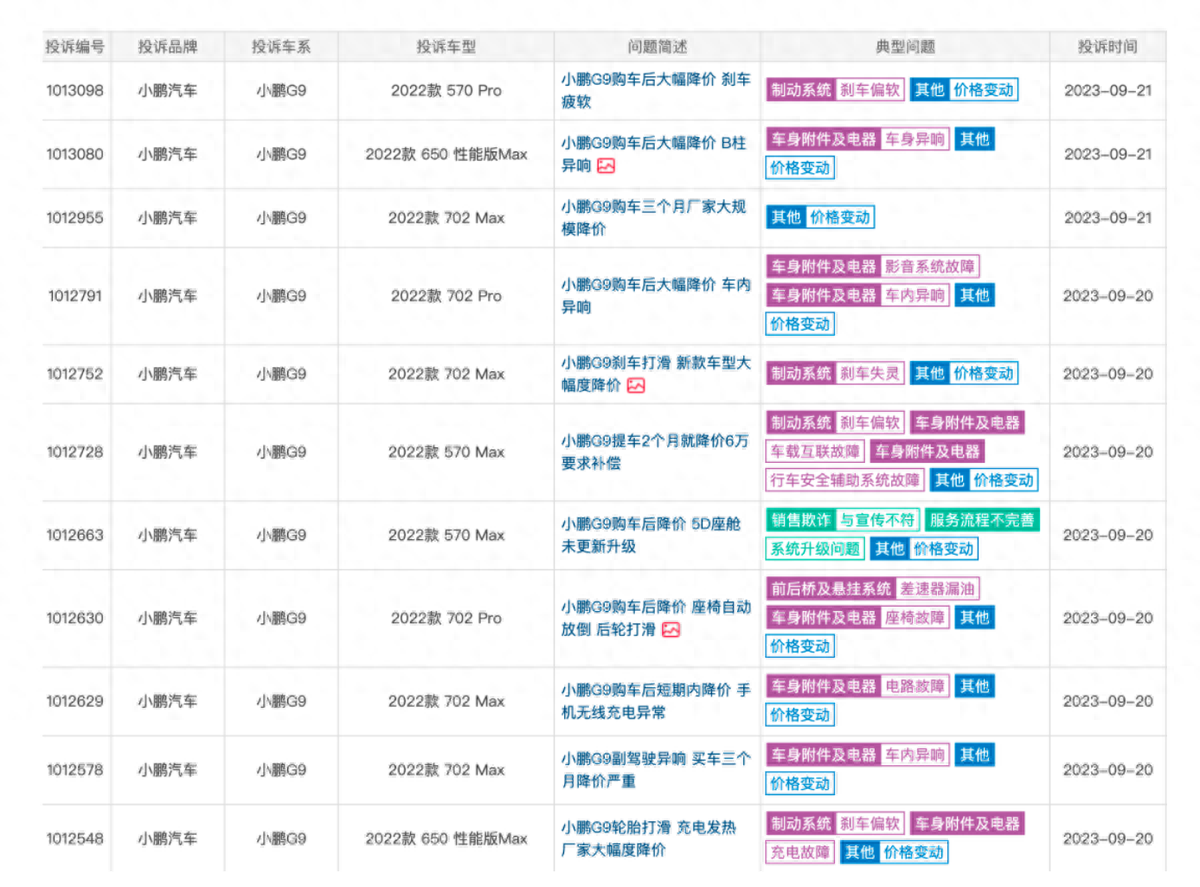Open image icon after 座椅自动放倒 后轮打滑
The image size is (1200, 887).
pos(671,630)
